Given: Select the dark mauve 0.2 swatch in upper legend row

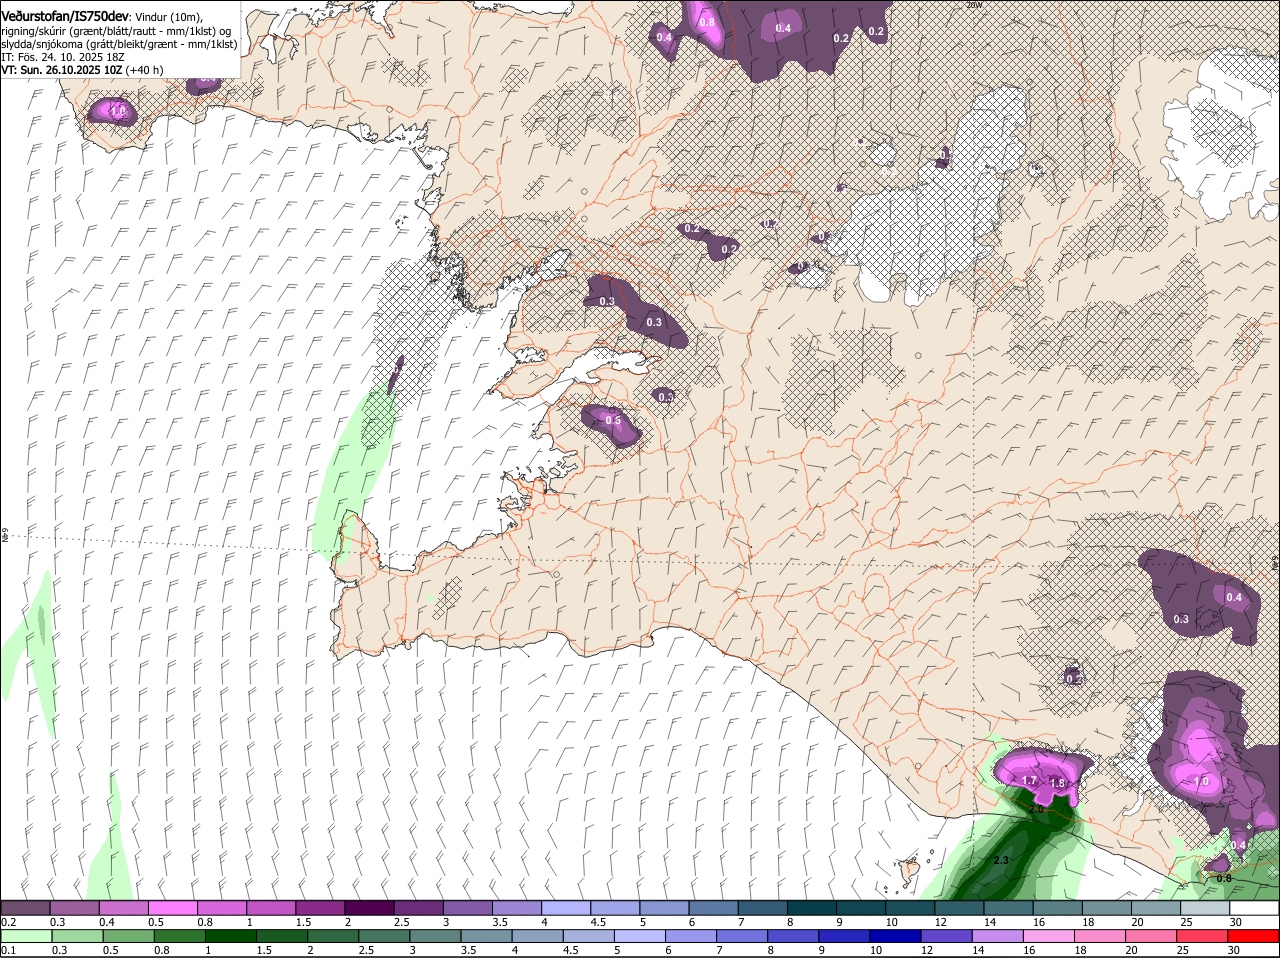Looking at the screenshot, I should pos(25,907).
